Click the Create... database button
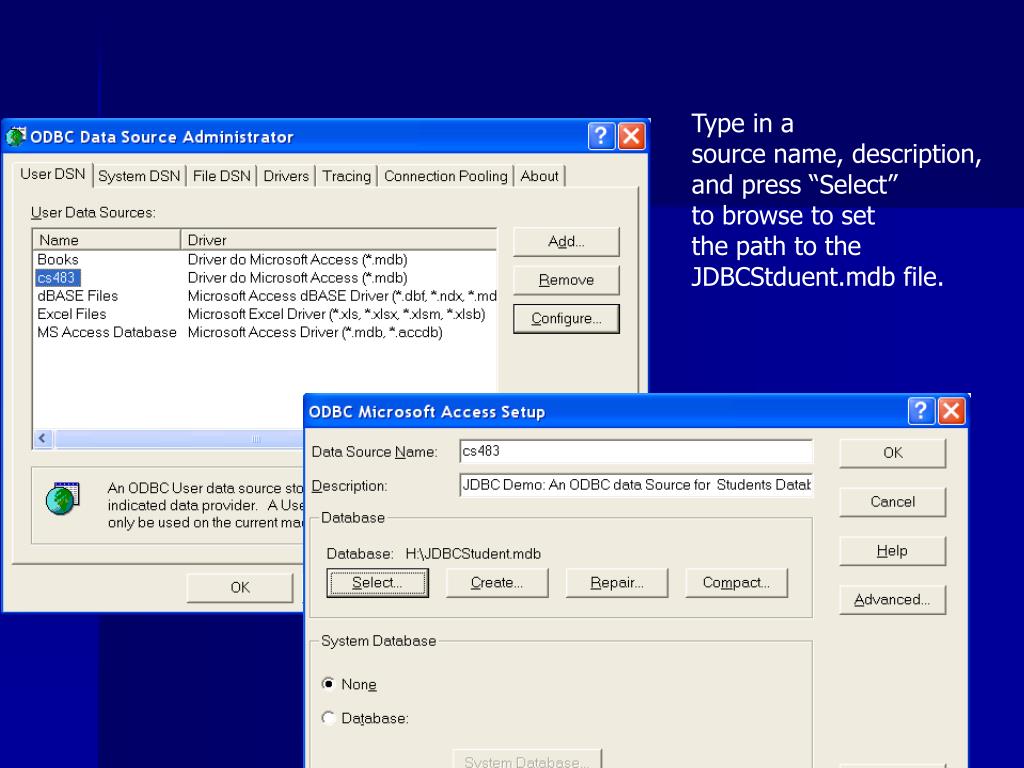1024x768 pixels. point(497,583)
